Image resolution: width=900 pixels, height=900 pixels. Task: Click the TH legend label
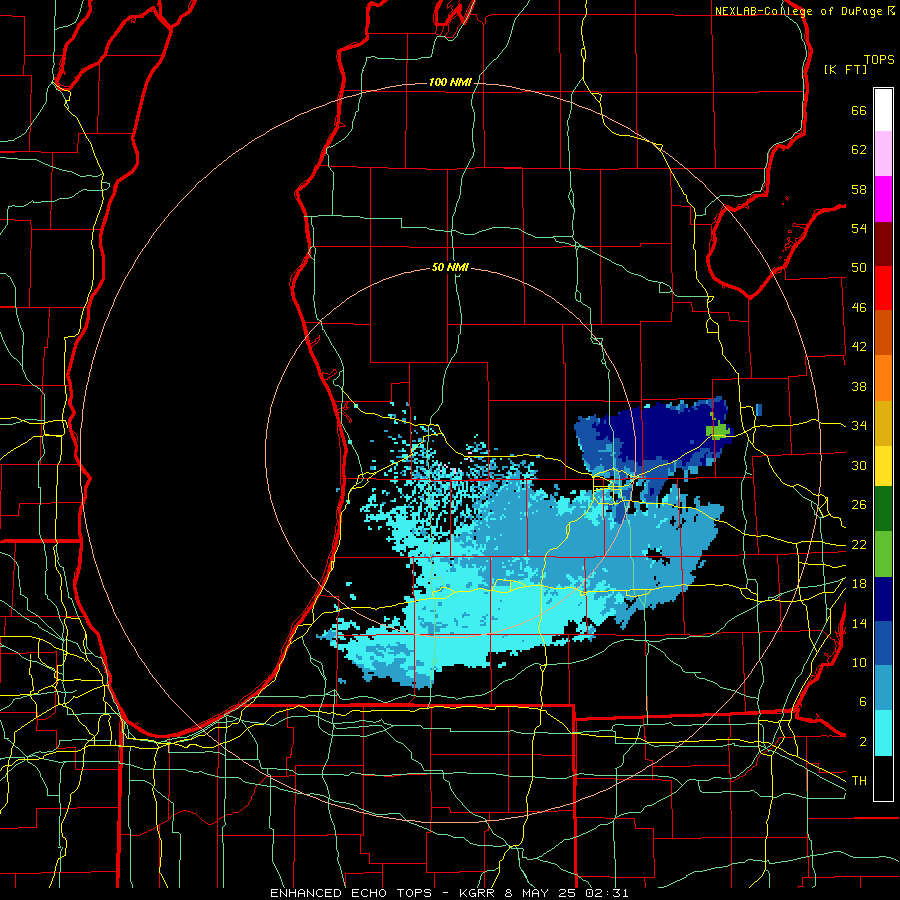[x=859, y=781]
